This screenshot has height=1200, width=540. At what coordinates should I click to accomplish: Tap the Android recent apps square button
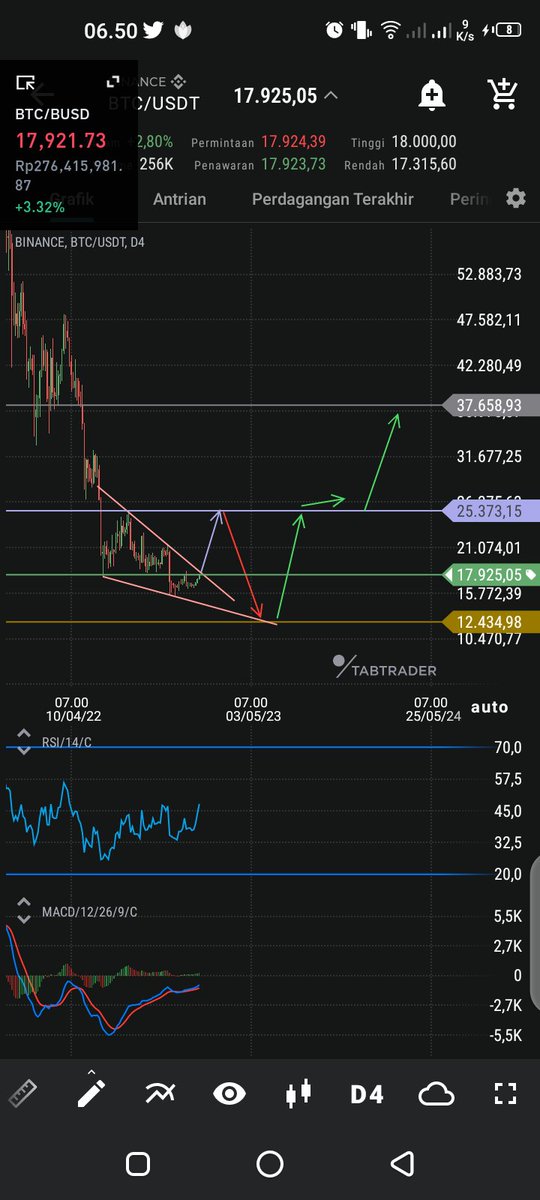(138, 1163)
